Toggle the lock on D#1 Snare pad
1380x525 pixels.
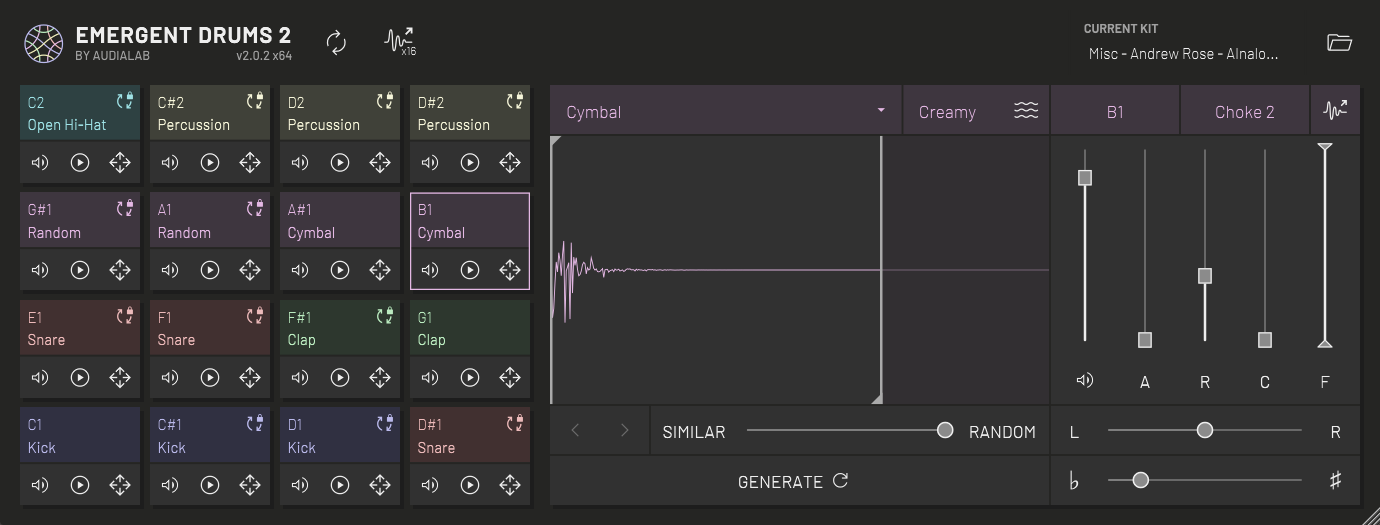point(515,423)
